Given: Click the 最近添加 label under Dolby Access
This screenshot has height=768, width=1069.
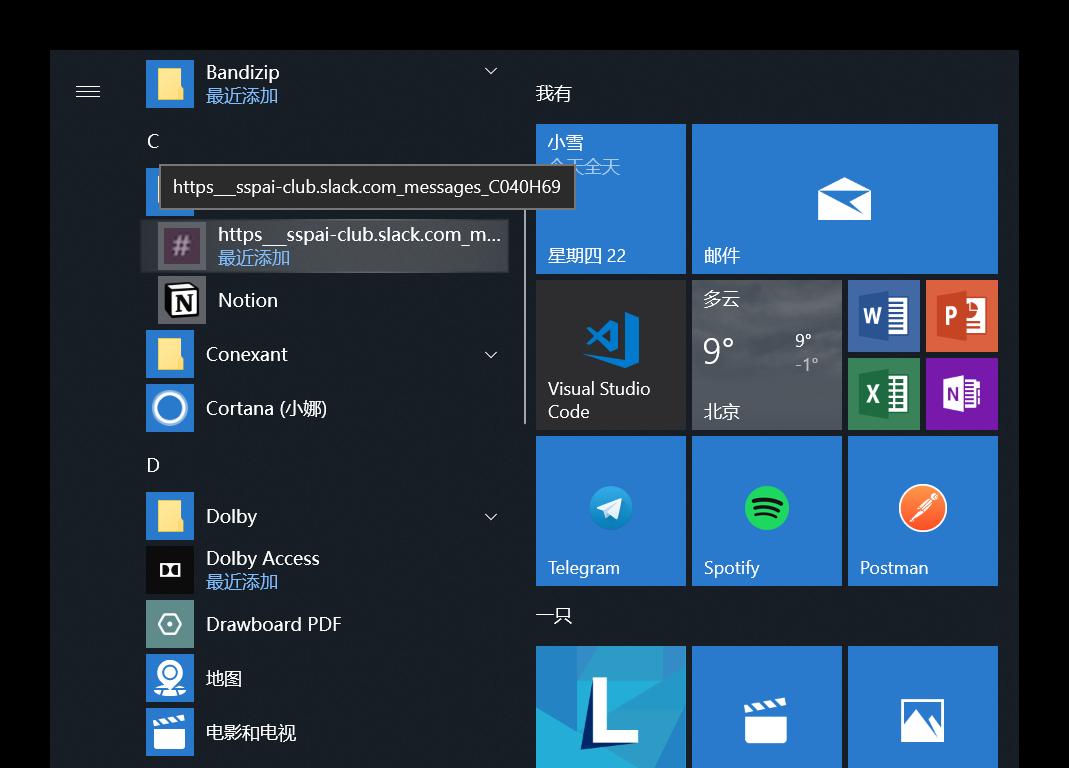Looking at the screenshot, I should click(x=242, y=582).
